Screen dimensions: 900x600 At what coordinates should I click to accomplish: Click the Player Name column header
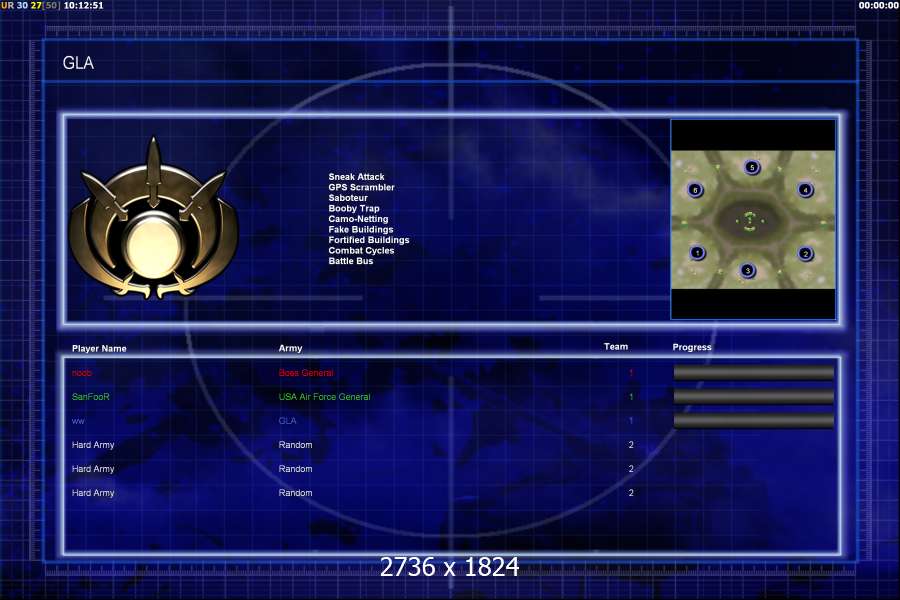[x=99, y=349]
